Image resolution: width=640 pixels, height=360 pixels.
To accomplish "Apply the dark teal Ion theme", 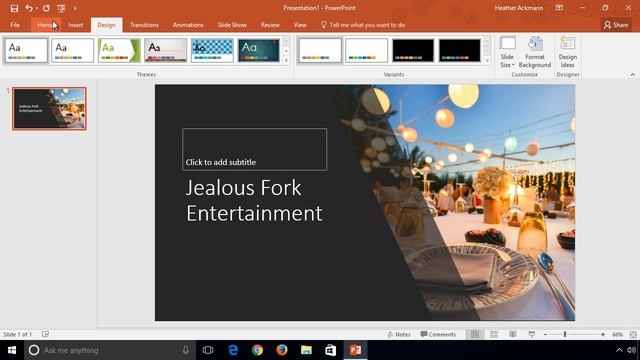I will (259, 51).
